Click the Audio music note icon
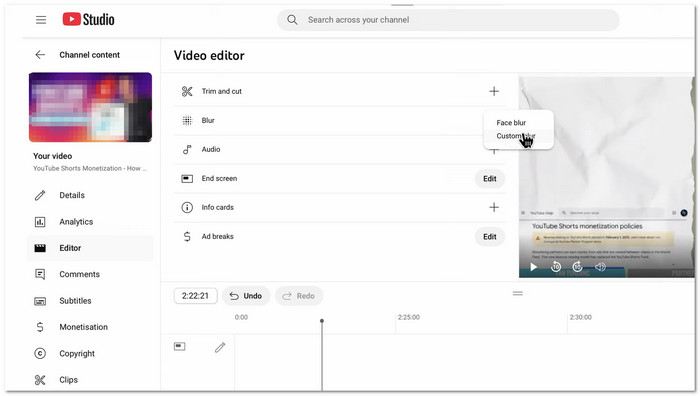The image size is (700, 396). point(187,150)
